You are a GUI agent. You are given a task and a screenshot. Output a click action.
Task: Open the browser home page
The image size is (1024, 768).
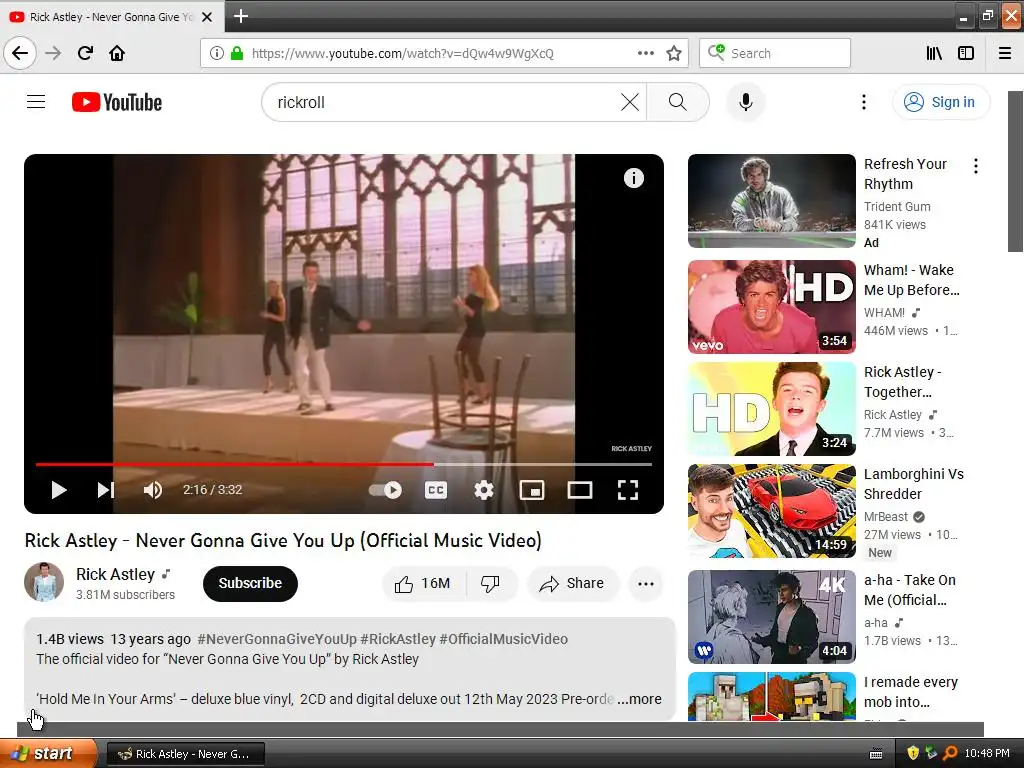[x=117, y=53]
